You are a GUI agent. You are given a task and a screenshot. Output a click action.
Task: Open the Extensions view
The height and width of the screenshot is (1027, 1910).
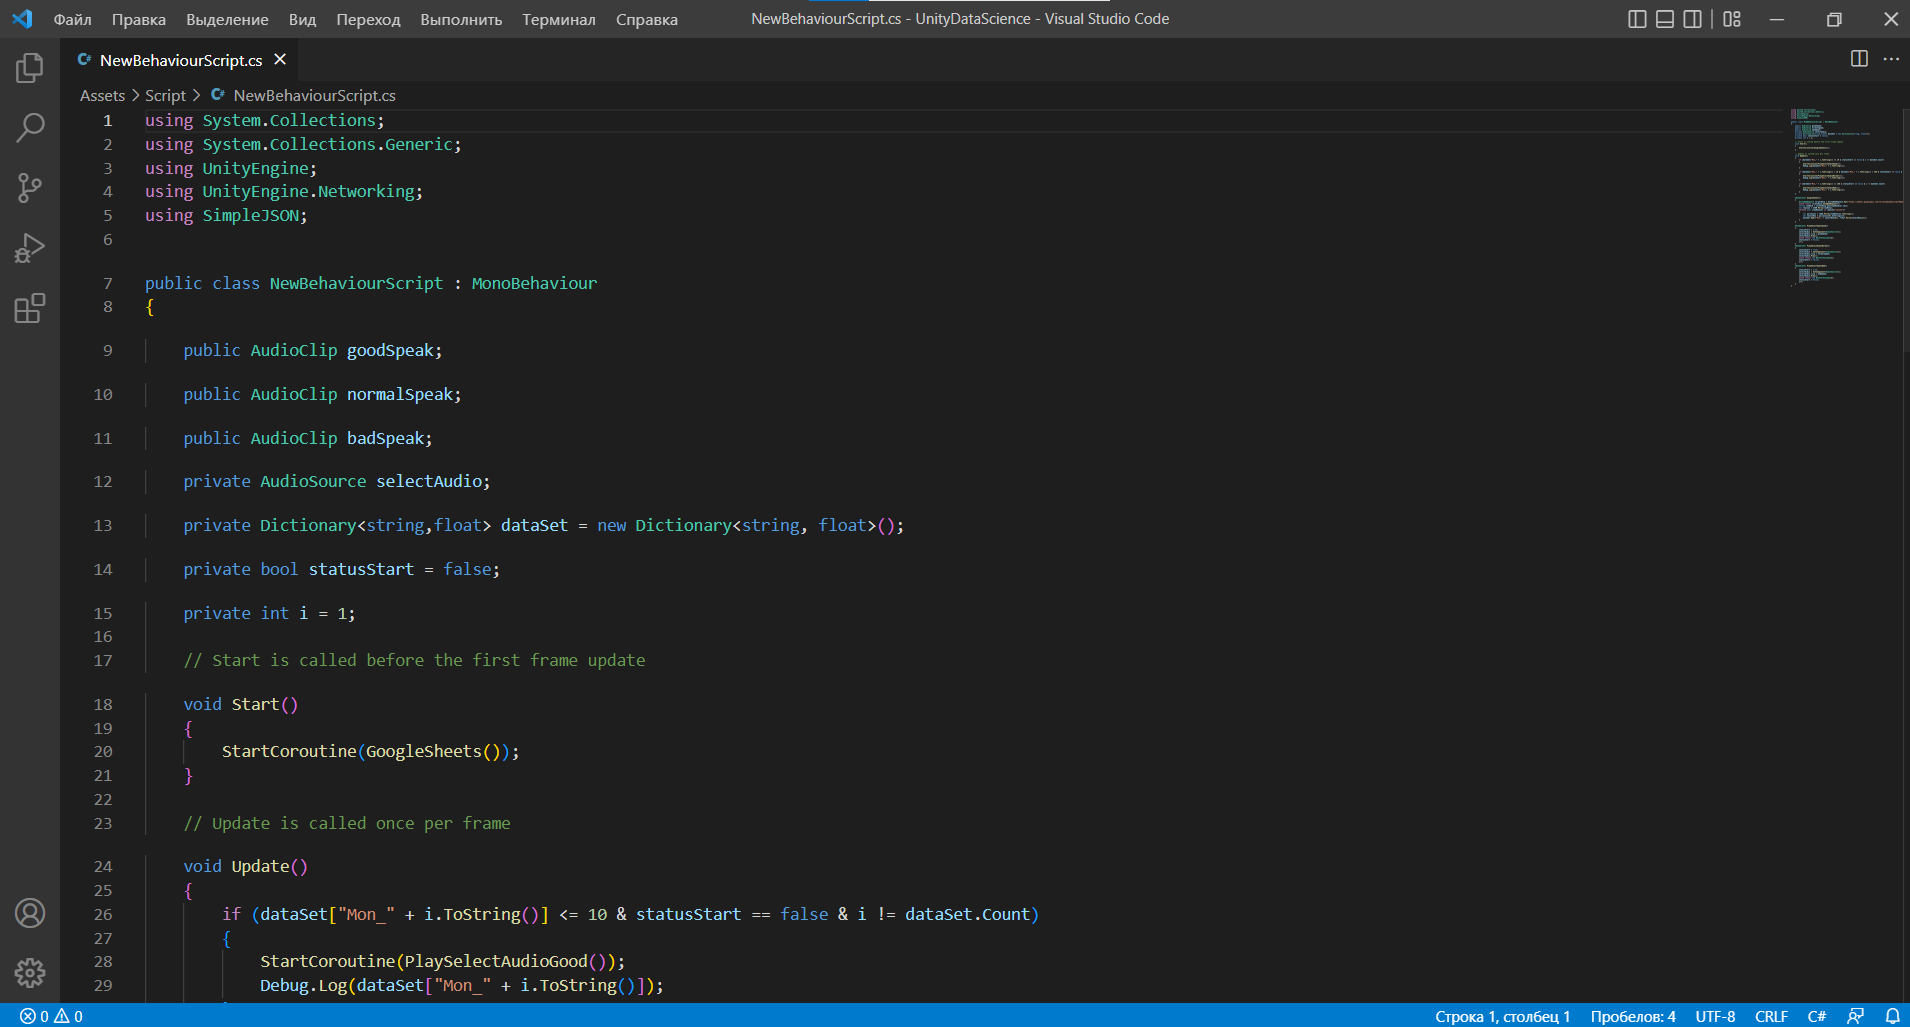pos(29,308)
